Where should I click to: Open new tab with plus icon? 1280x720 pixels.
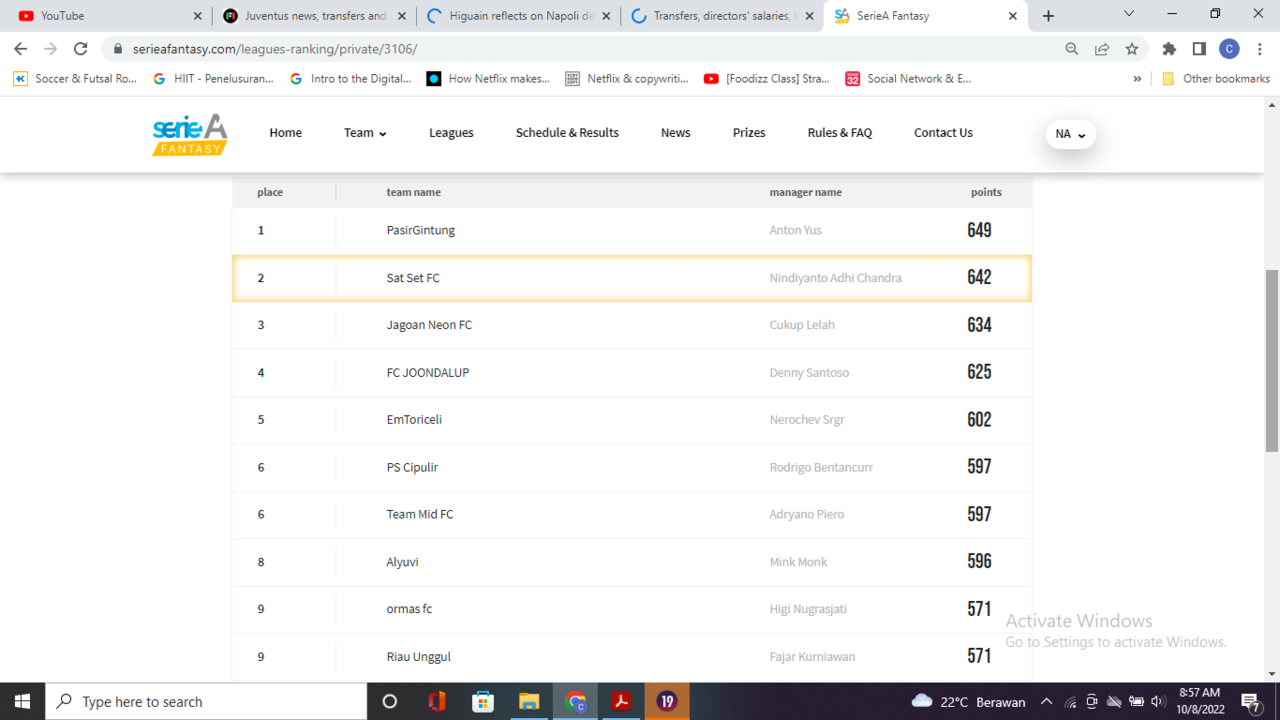(1048, 16)
